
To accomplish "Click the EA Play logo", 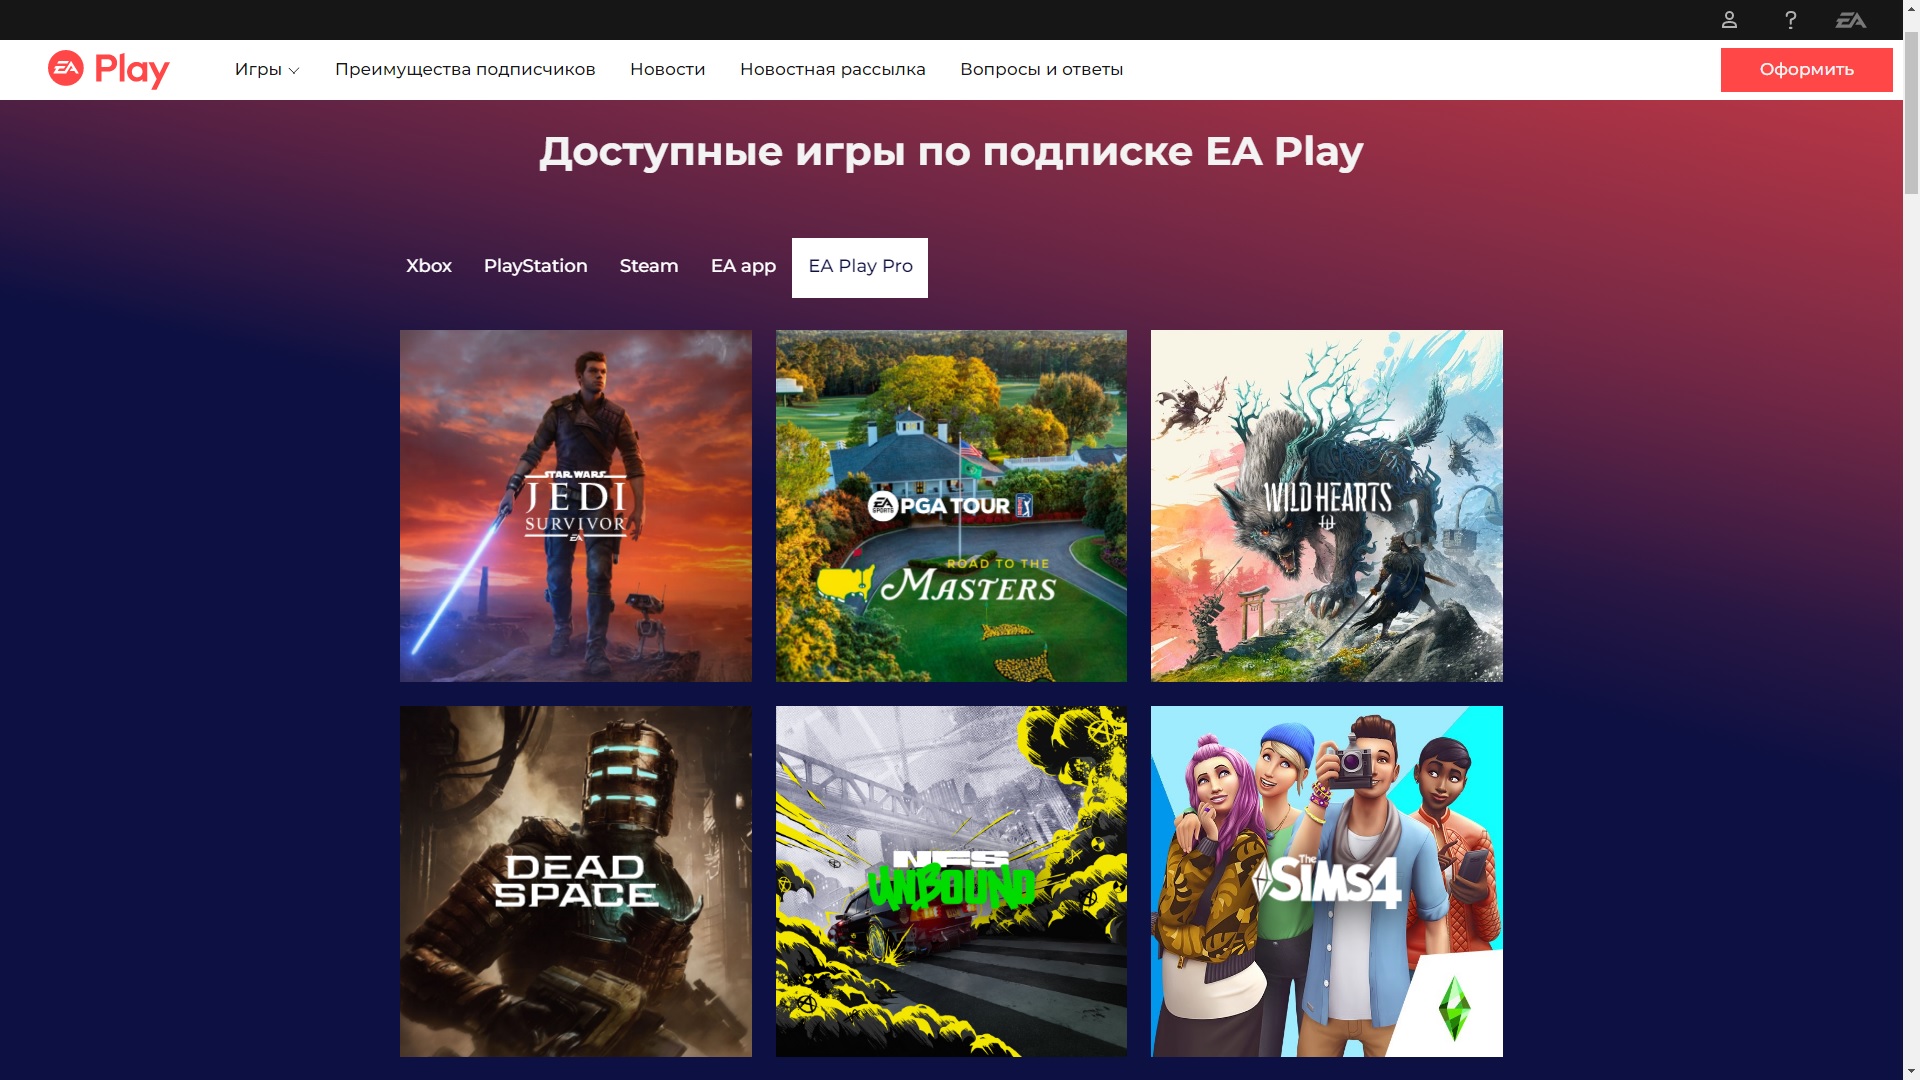I will tap(109, 69).
